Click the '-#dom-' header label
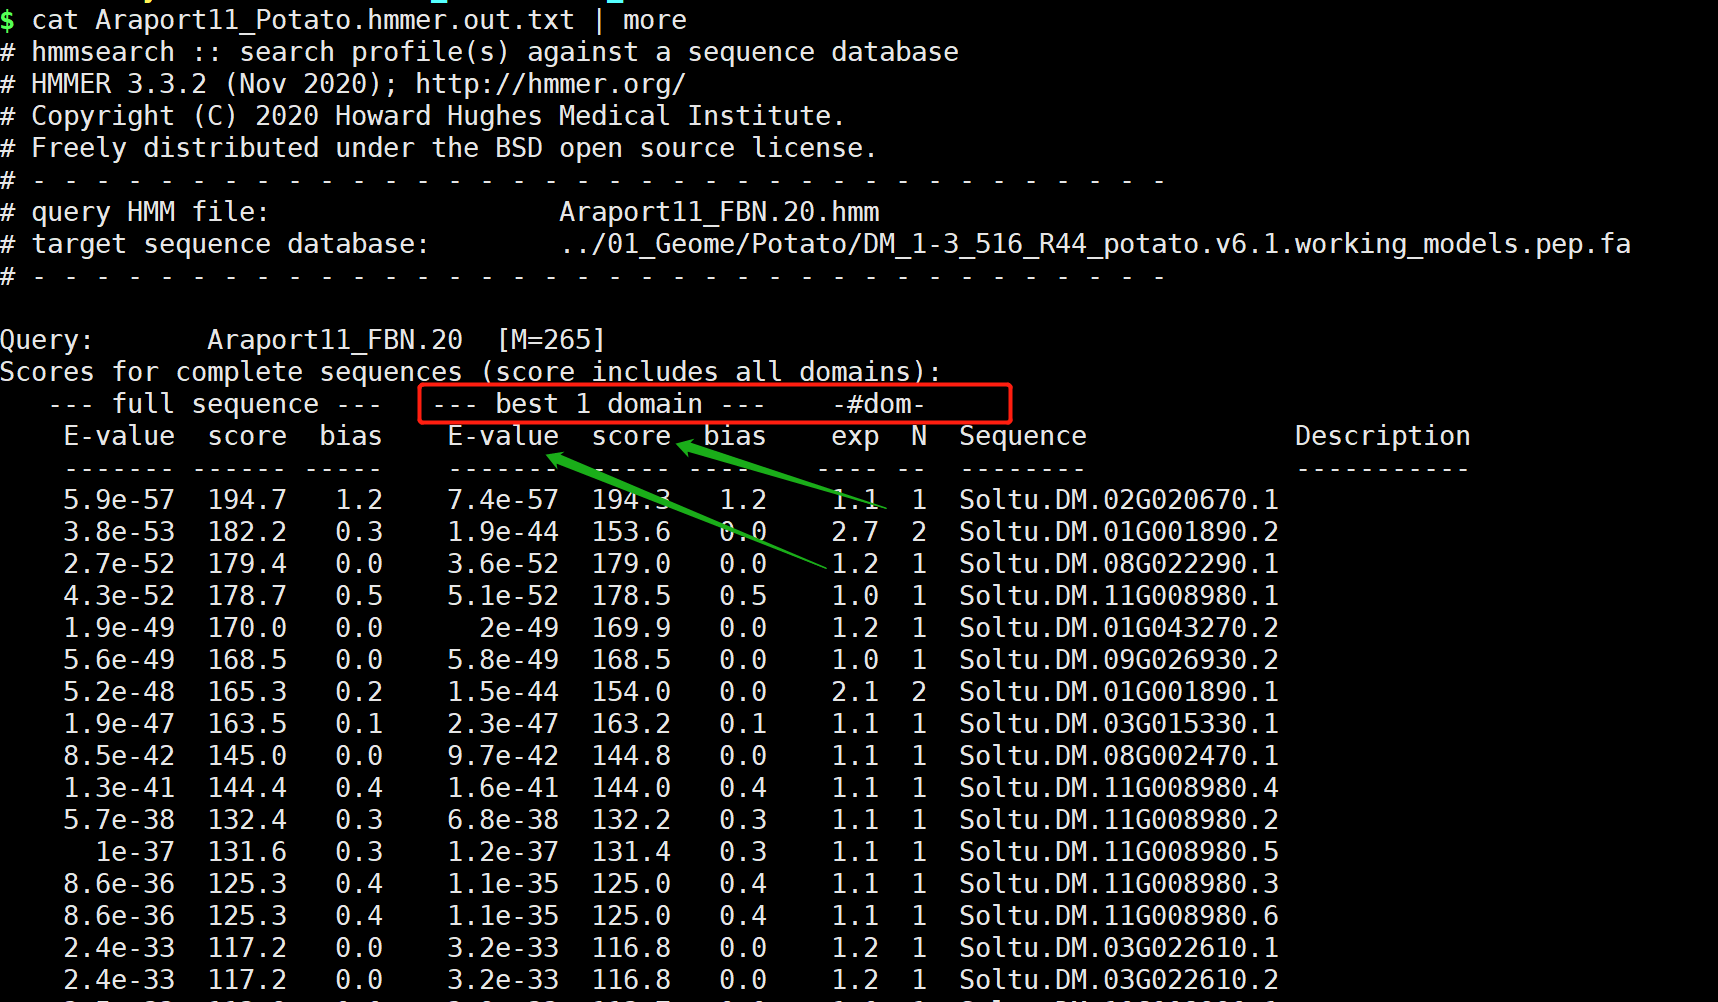The width and height of the screenshot is (1718, 1002). pos(879,404)
